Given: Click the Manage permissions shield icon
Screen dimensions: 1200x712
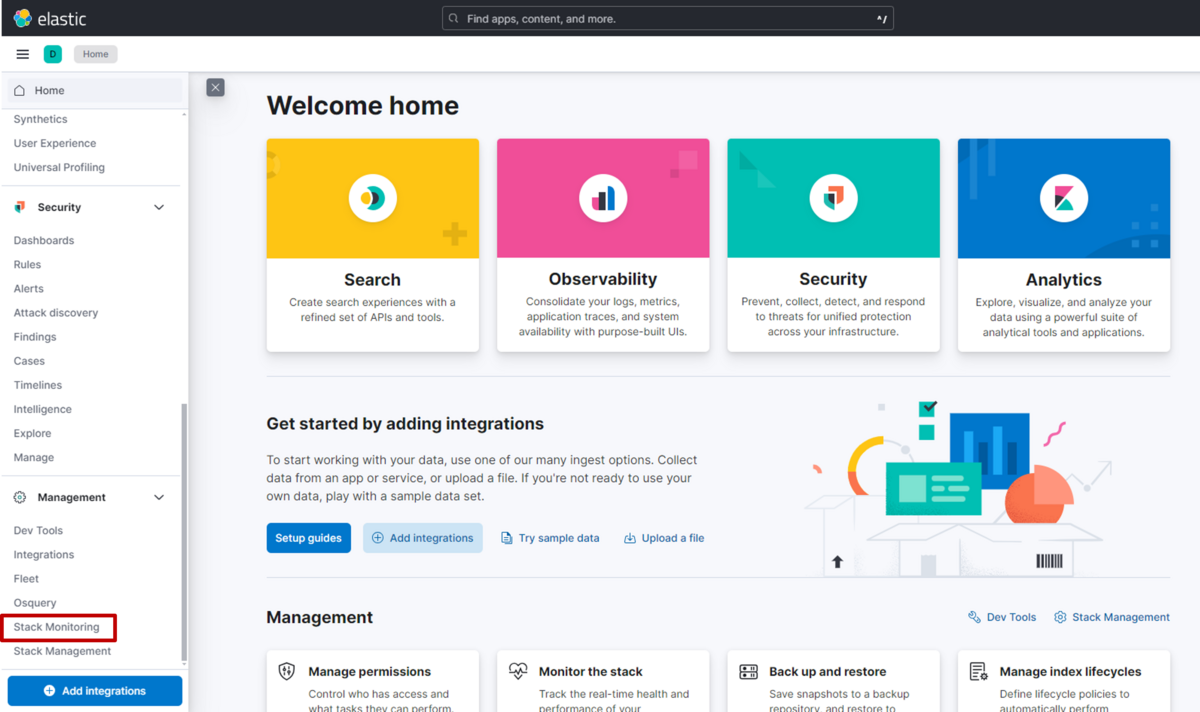Looking at the screenshot, I should tap(286, 672).
